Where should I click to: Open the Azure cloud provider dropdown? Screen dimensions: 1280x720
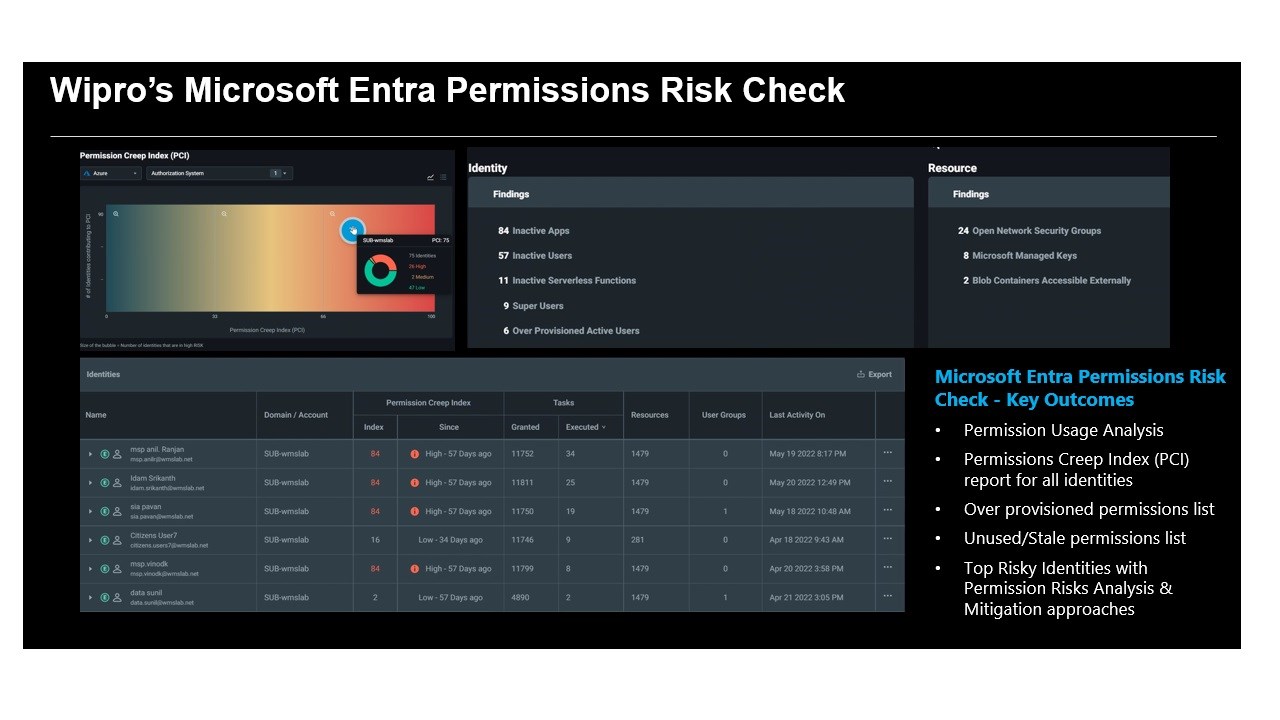111,173
